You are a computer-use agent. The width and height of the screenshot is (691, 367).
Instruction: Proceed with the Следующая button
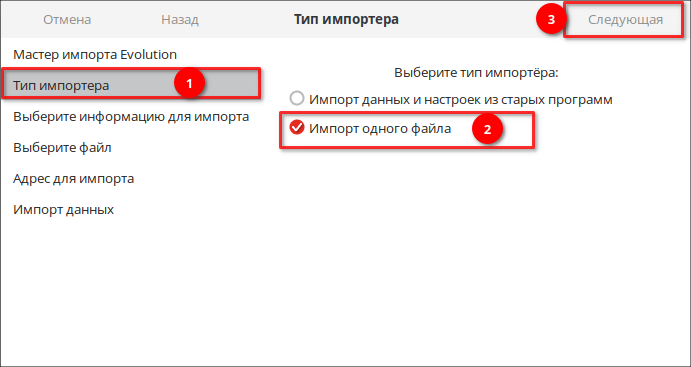coord(625,20)
